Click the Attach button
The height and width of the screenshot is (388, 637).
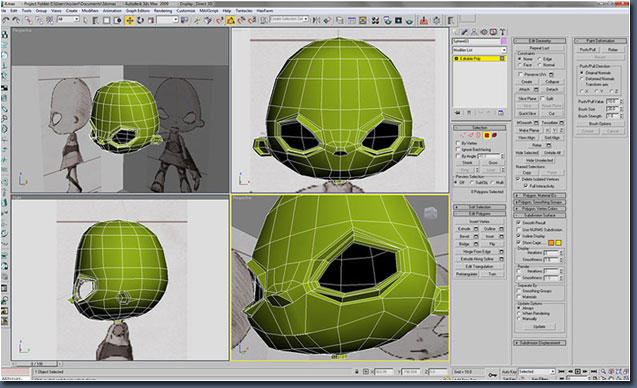[x=524, y=89]
